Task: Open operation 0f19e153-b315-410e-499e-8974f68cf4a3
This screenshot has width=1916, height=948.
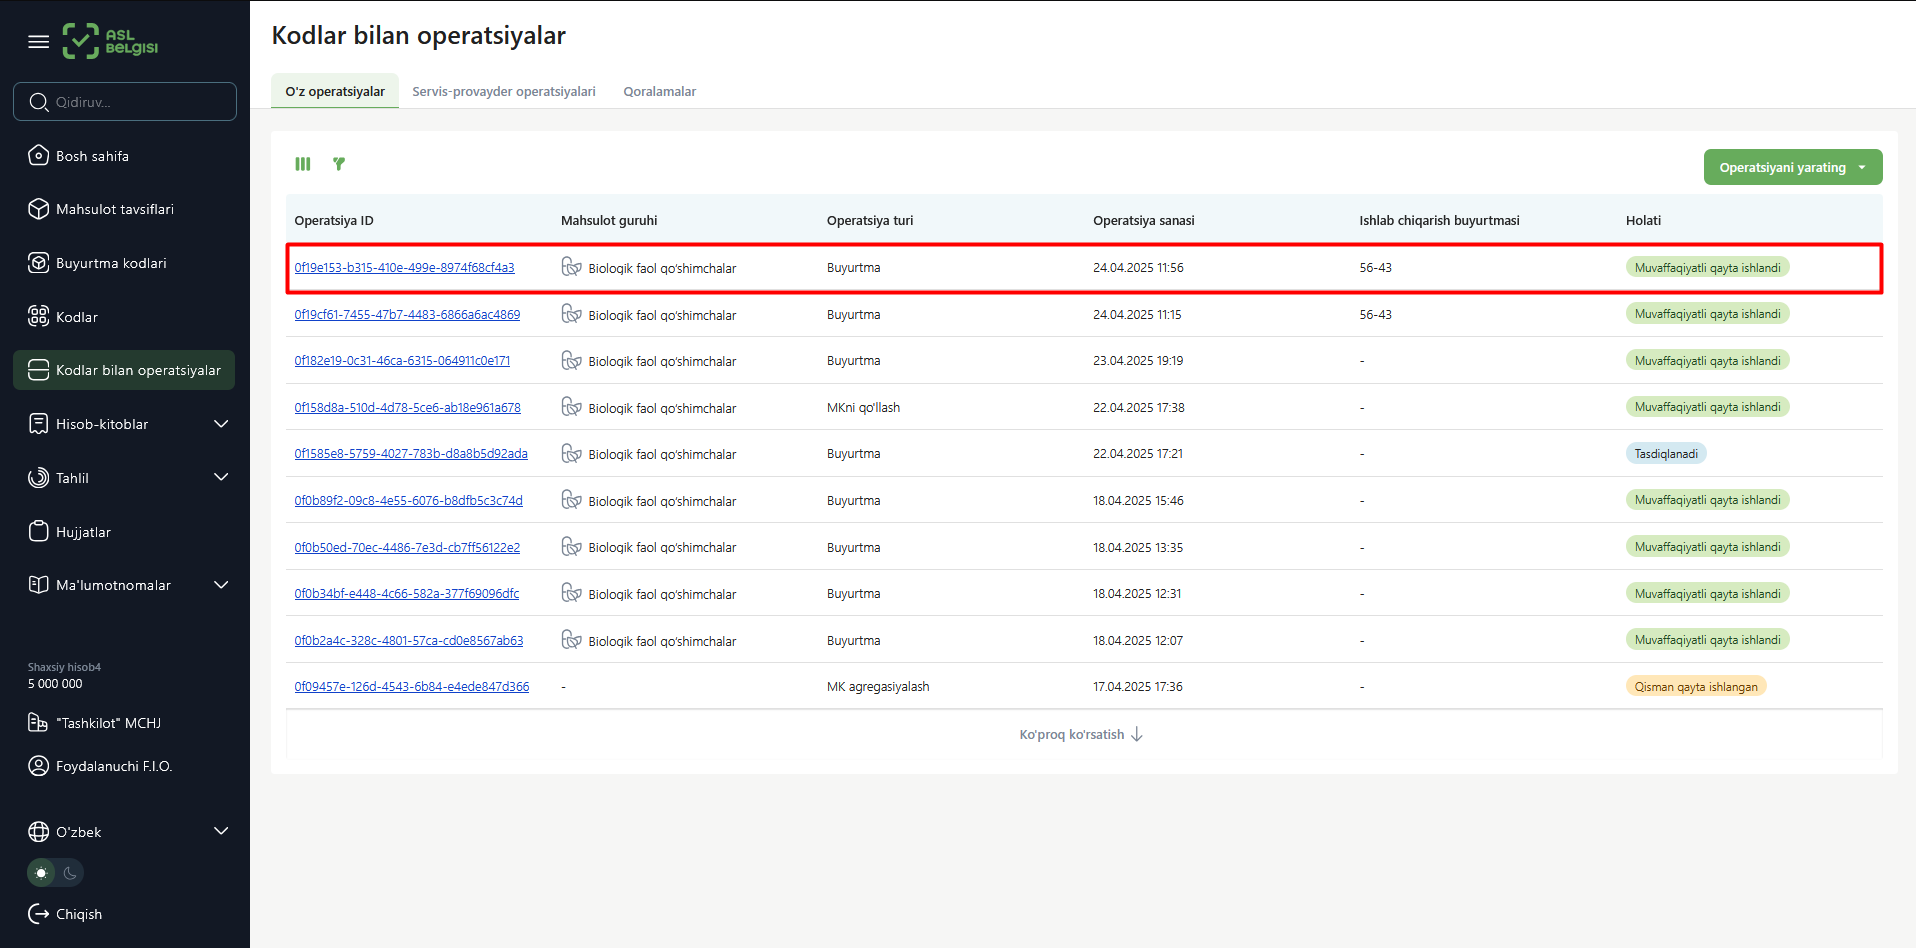Action: [x=404, y=268]
